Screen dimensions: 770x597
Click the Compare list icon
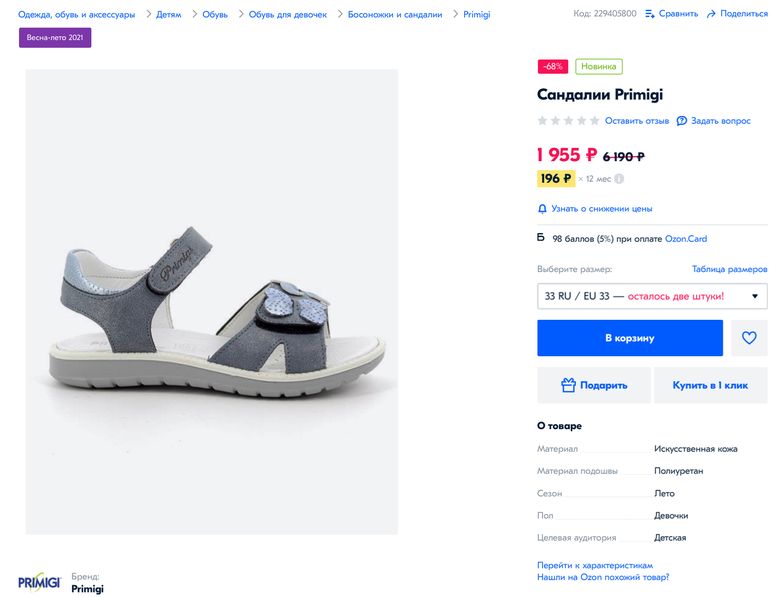pyautogui.click(x=650, y=14)
